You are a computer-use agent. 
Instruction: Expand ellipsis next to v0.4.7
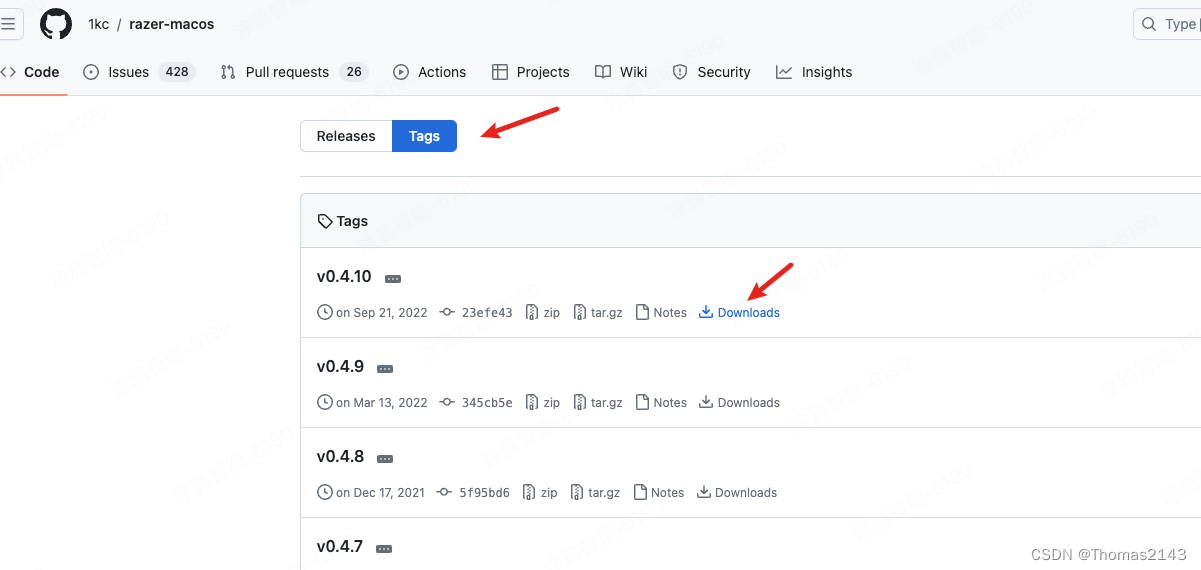pos(385,549)
